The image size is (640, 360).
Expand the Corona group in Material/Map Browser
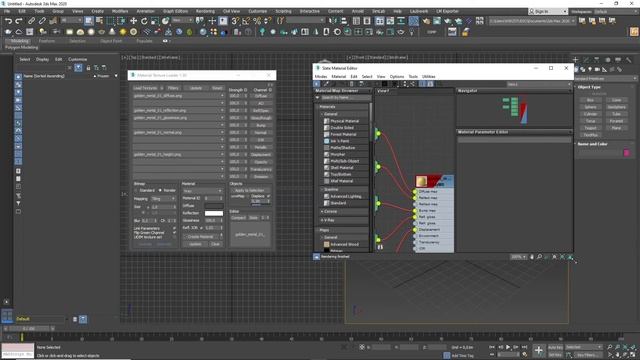322,211
